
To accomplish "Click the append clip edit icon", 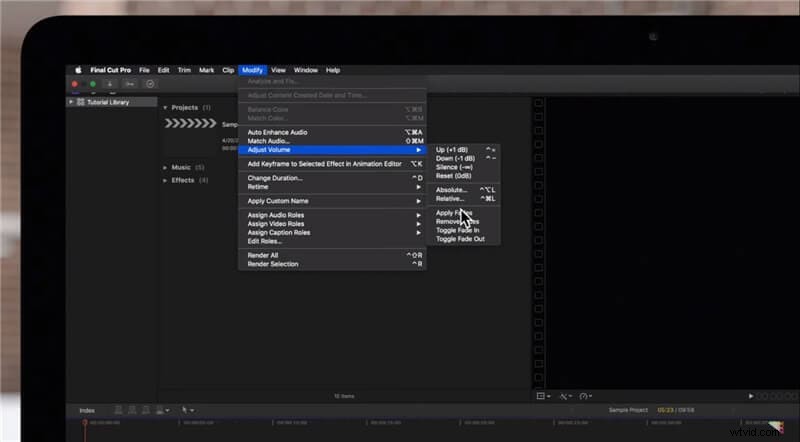I will (x=146, y=410).
